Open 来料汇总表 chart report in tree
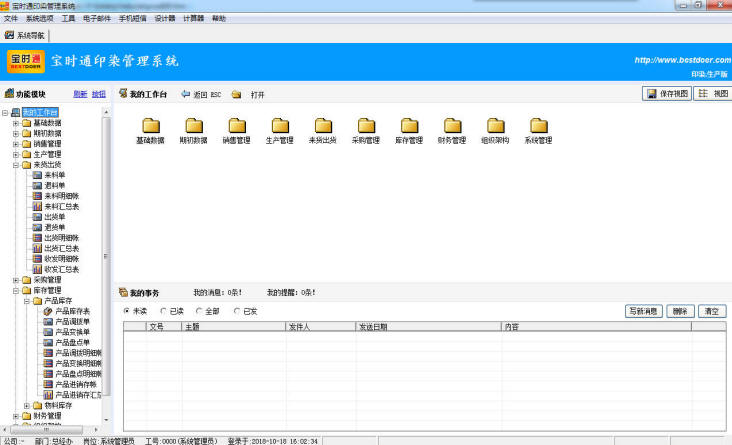 [x=62, y=206]
